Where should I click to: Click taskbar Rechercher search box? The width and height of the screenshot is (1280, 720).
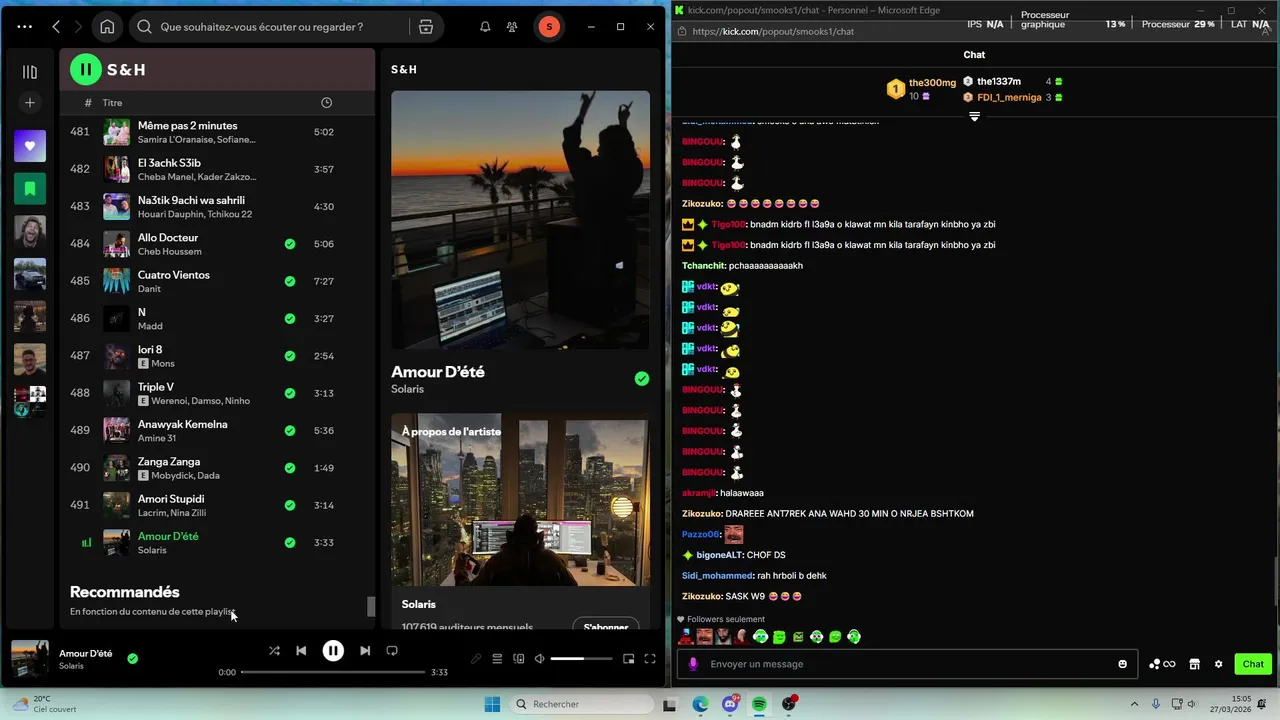point(582,704)
